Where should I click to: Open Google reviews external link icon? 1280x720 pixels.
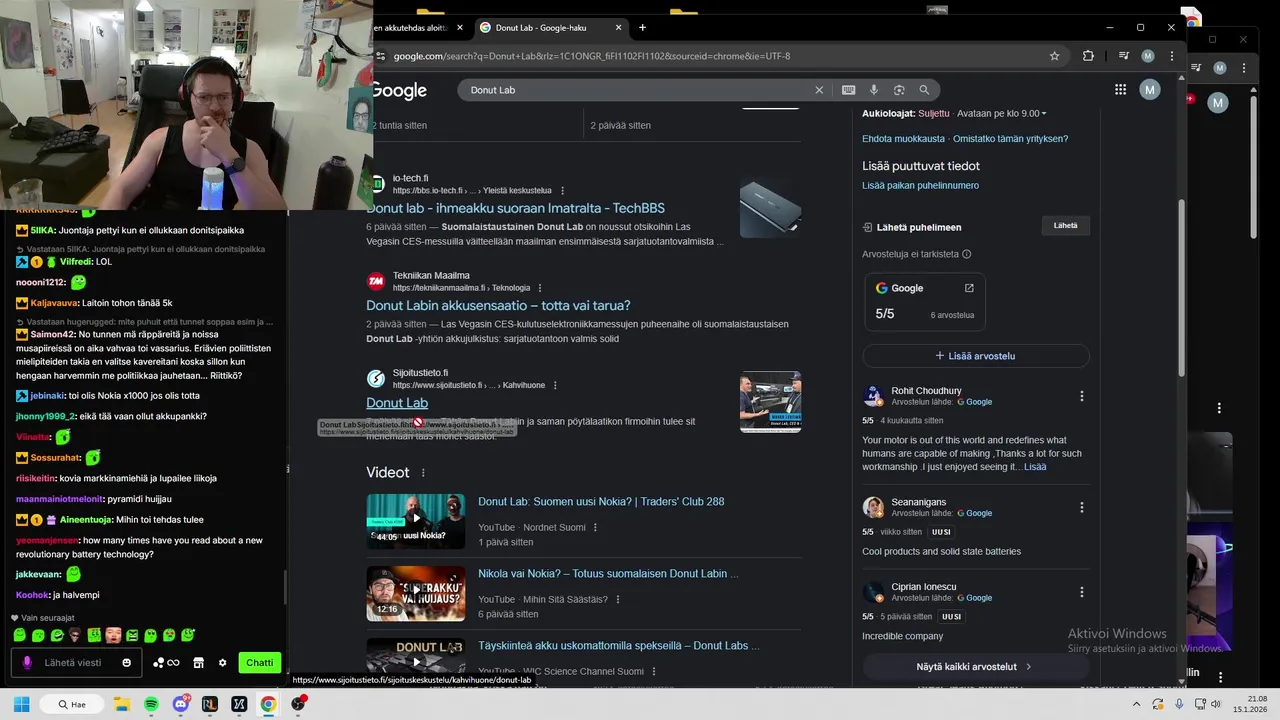pos(969,288)
